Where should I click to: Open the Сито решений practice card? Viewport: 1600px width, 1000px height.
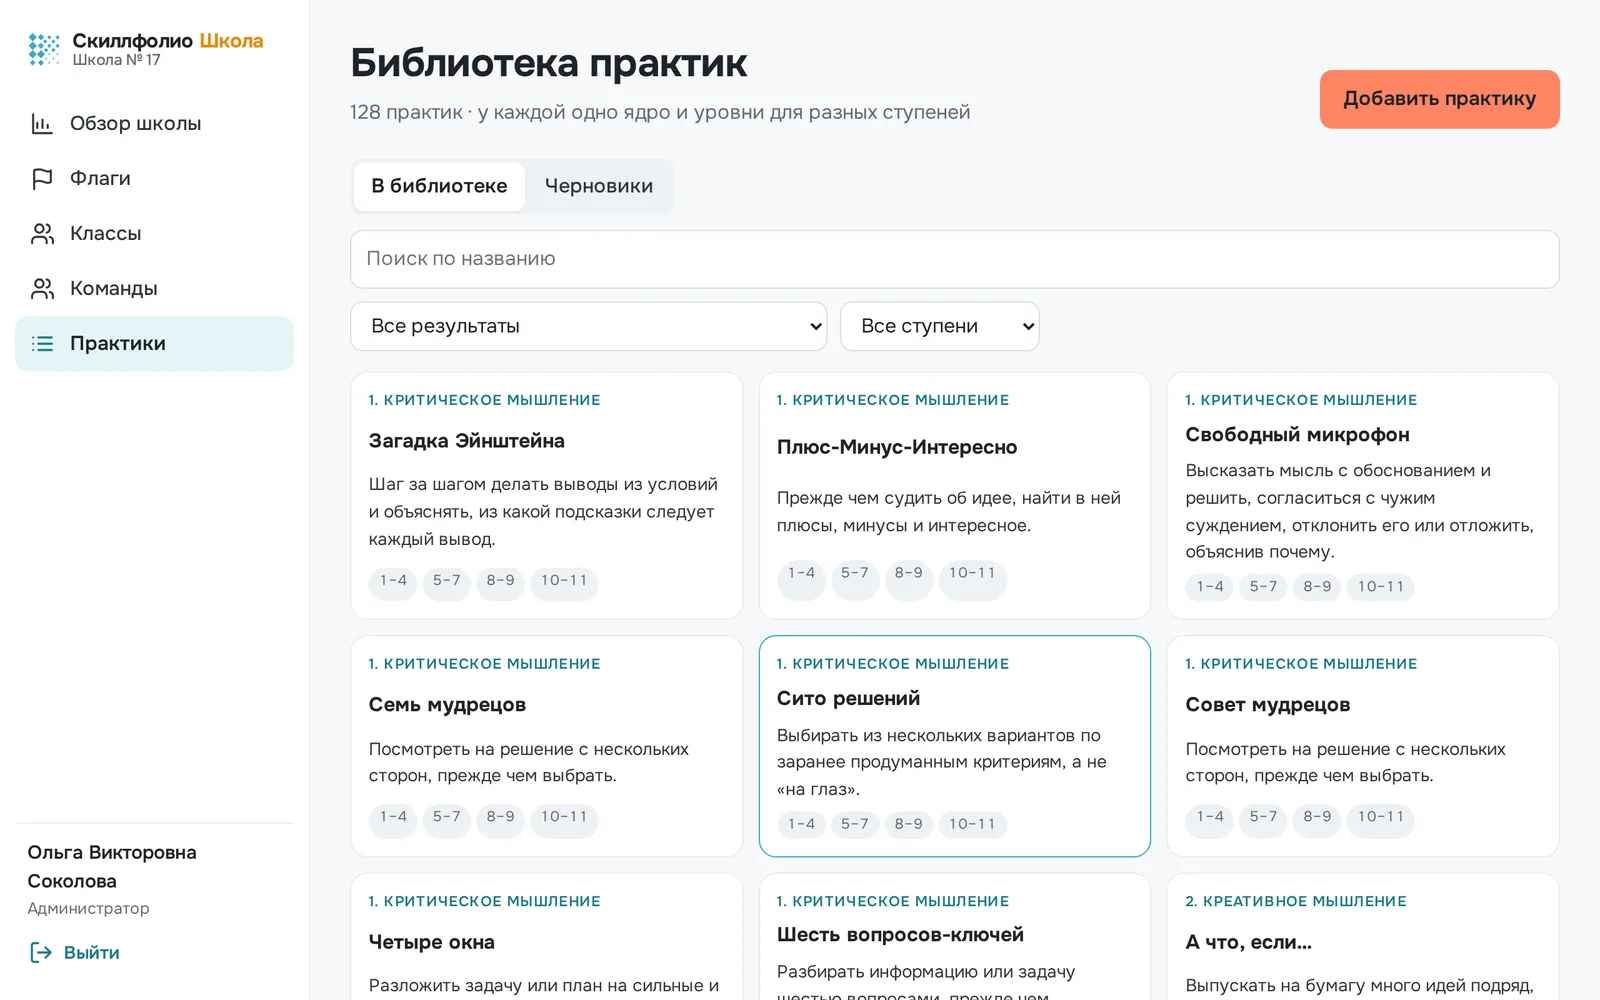[954, 746]
